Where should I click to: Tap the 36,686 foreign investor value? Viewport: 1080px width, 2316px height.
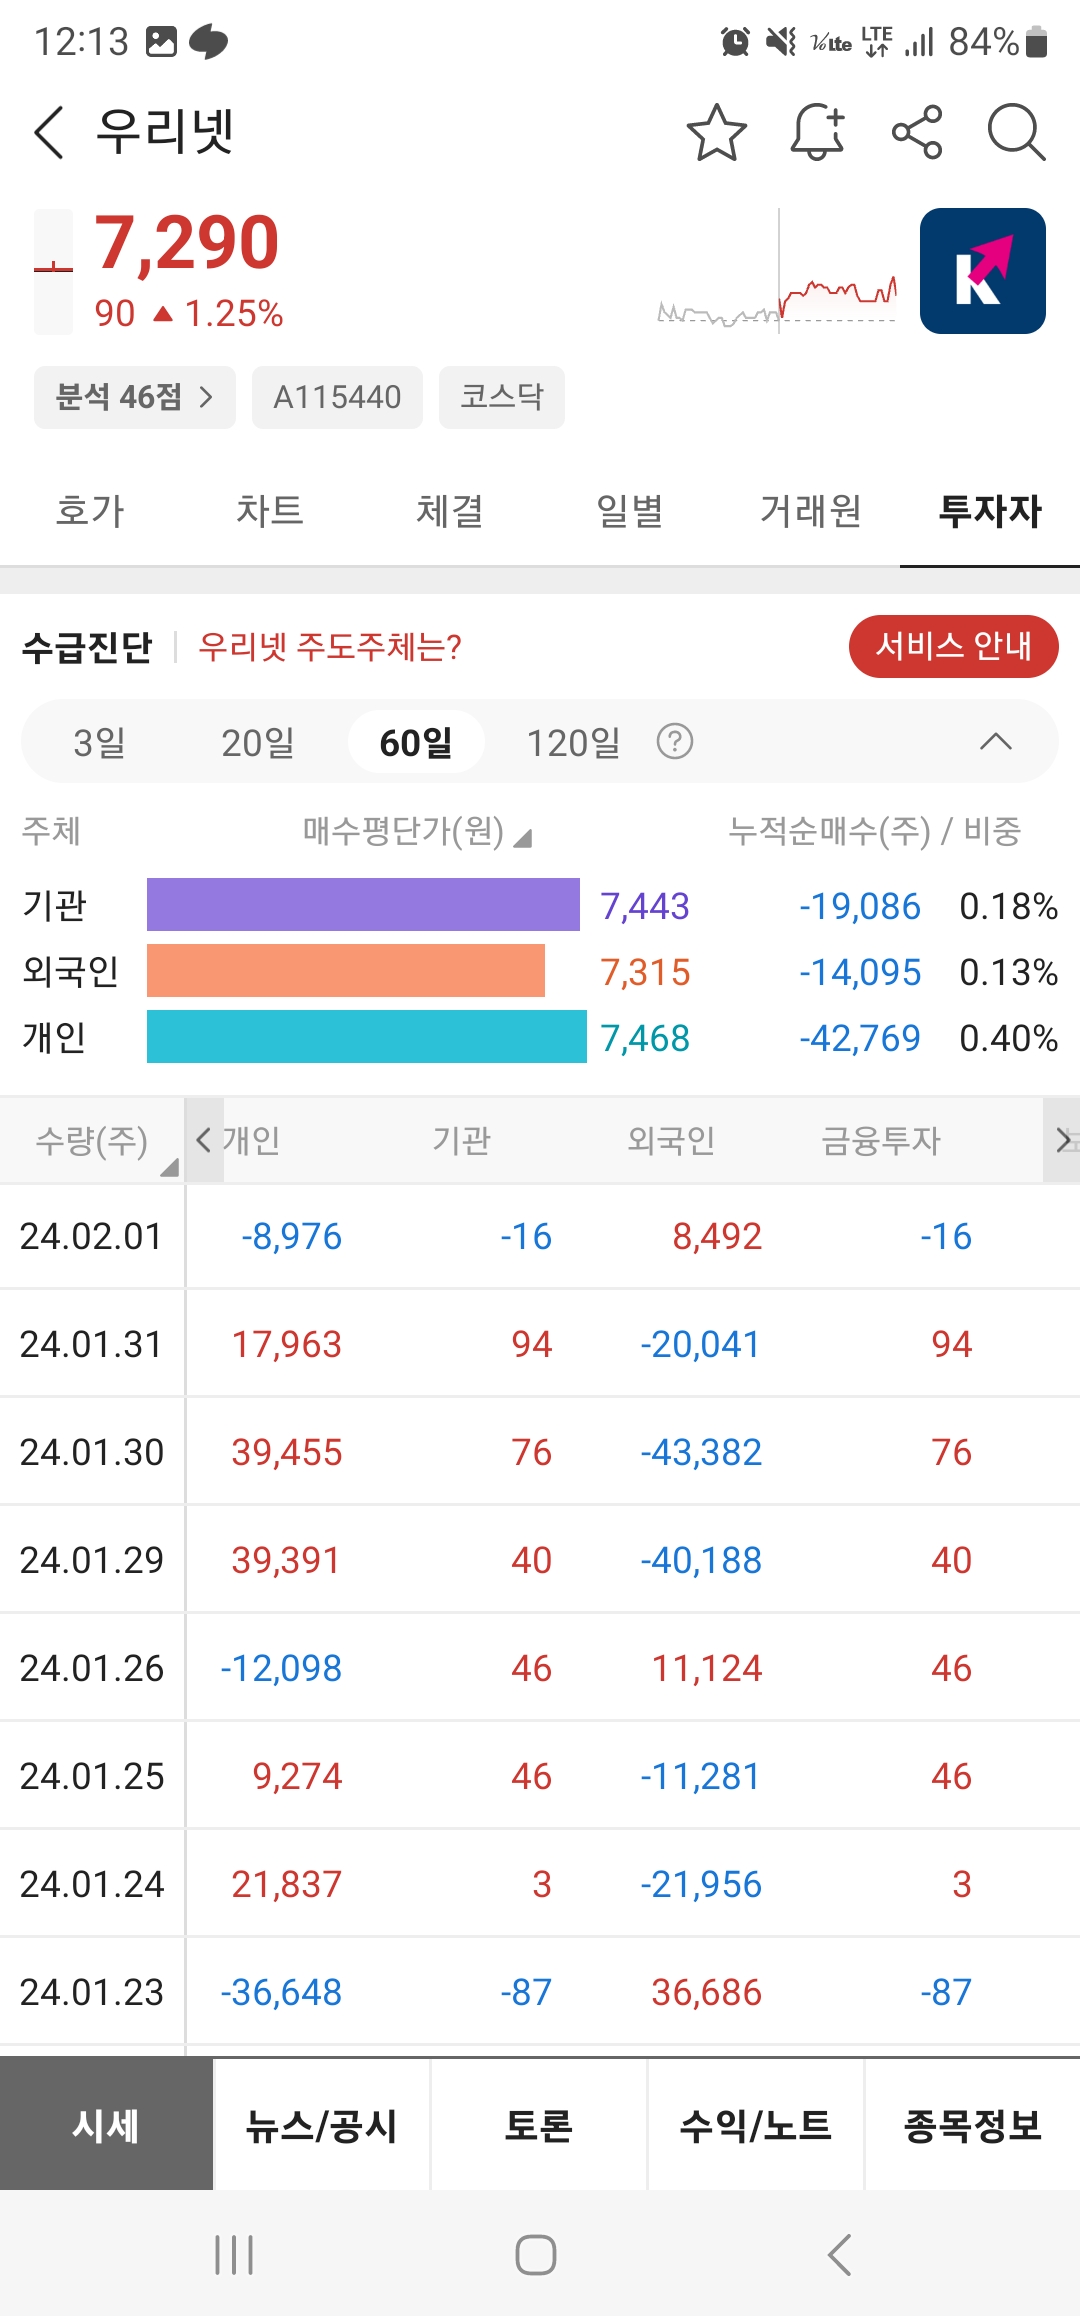[706, 1993]
